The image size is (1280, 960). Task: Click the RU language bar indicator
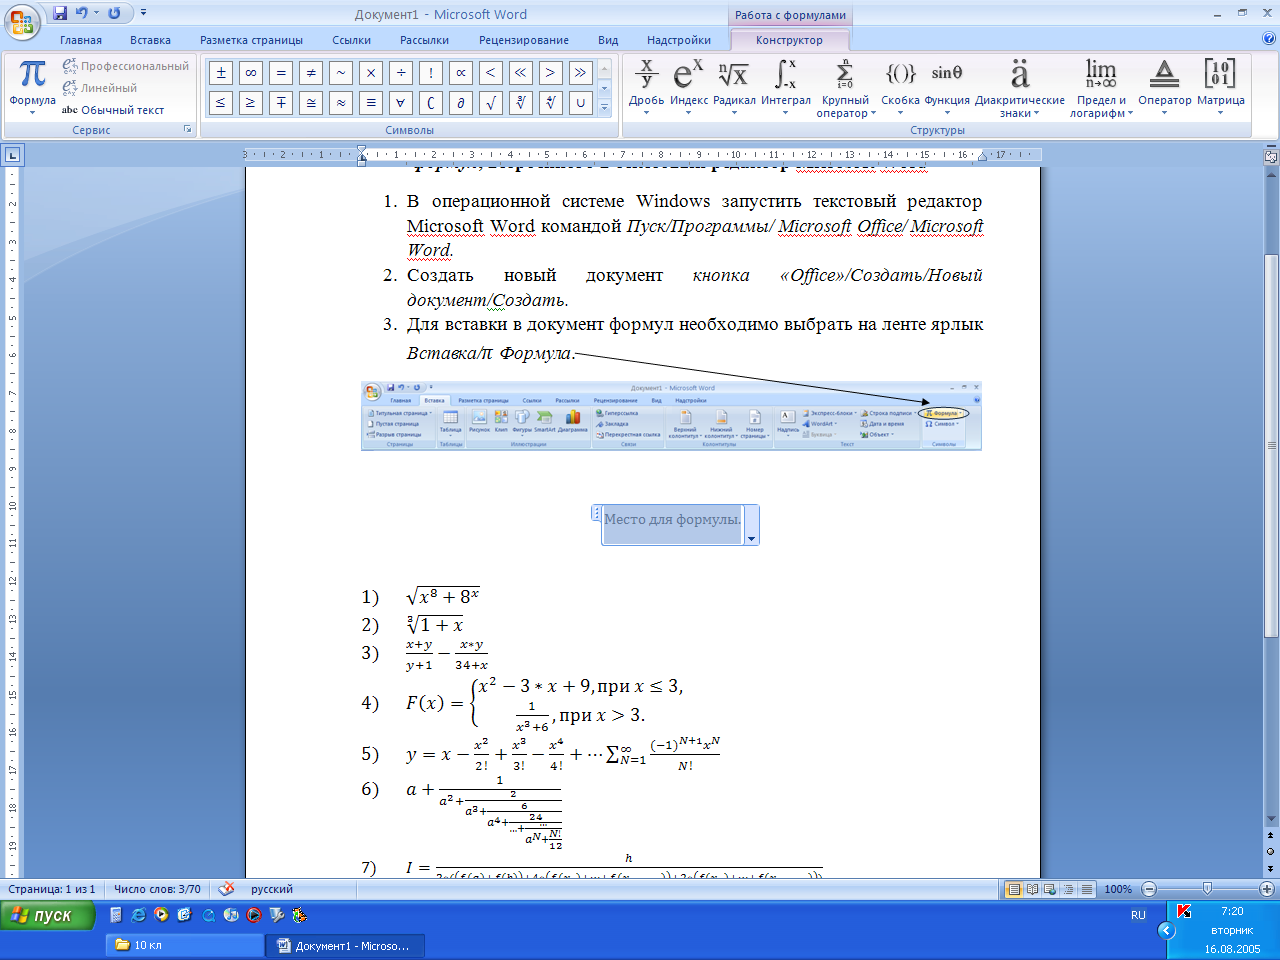1138,915
